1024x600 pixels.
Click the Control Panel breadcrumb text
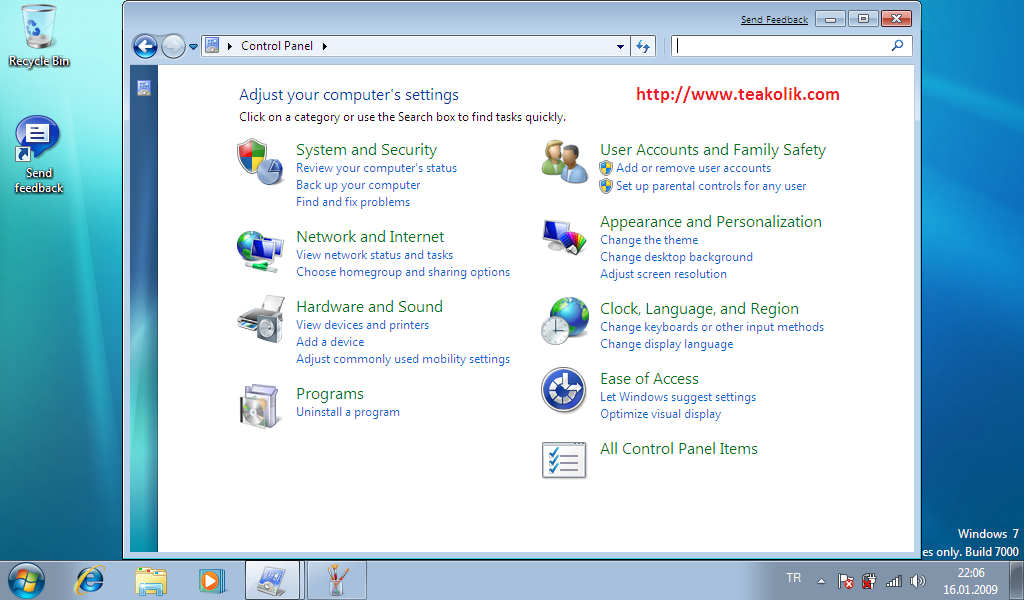(x=277, y=46)
